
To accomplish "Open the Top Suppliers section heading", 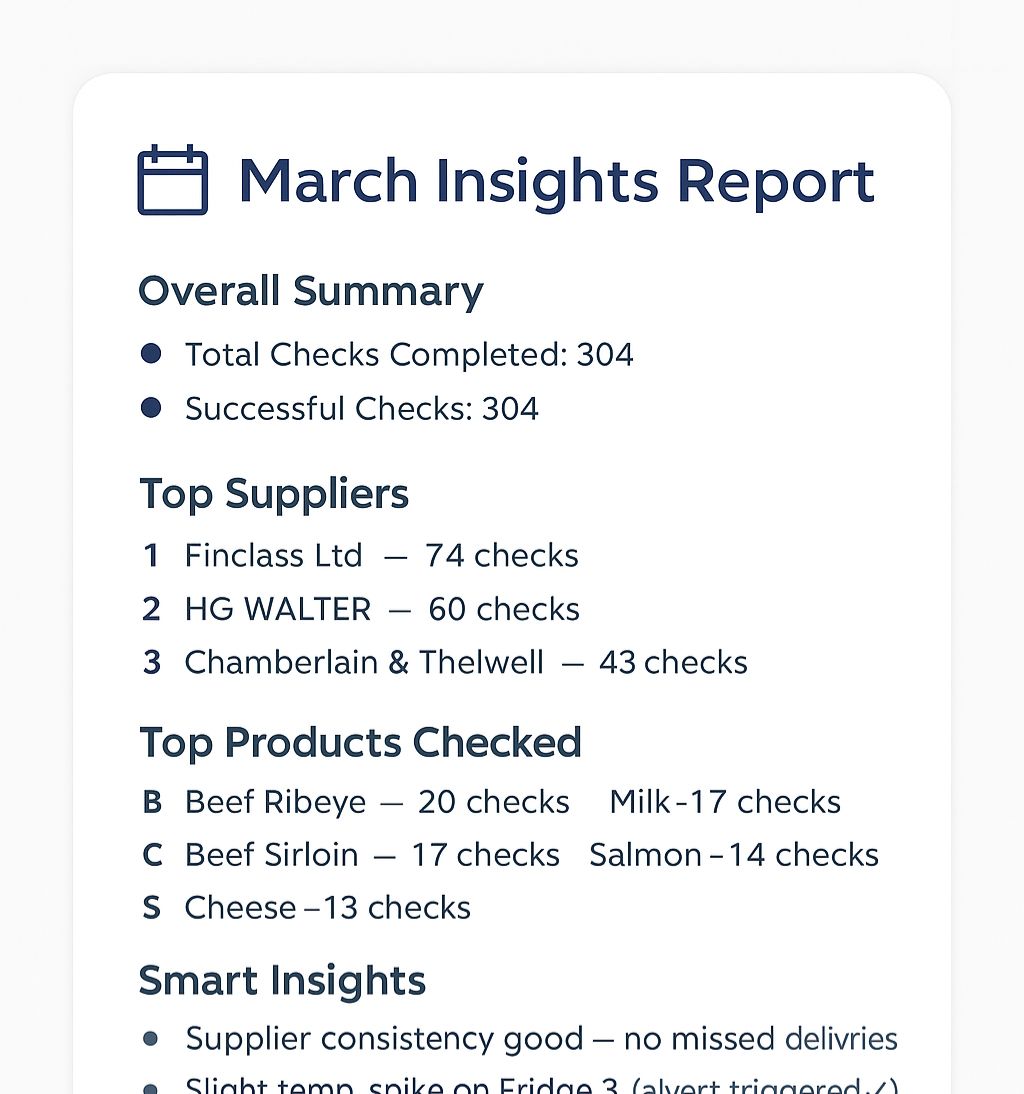I will click(x=273, y=496).
